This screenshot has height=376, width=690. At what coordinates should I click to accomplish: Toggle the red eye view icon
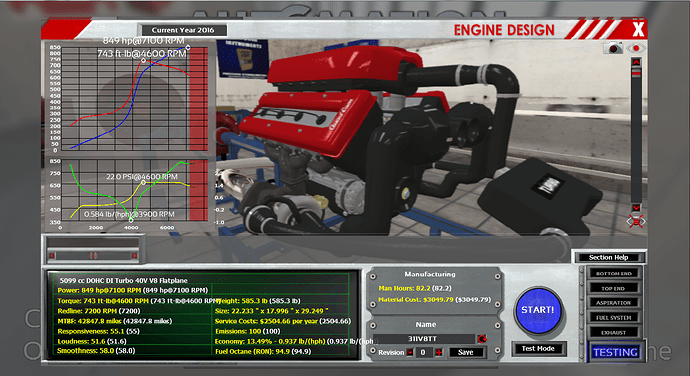pos(636,48)
